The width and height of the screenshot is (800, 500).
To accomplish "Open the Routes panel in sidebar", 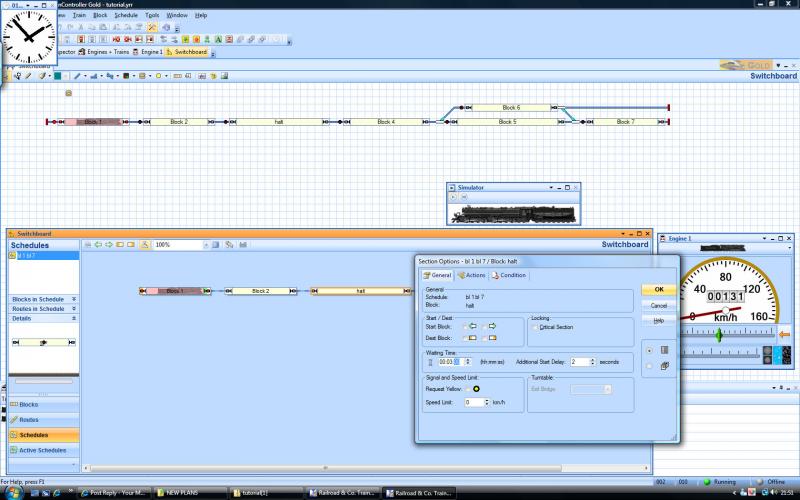I will point(29,419).
